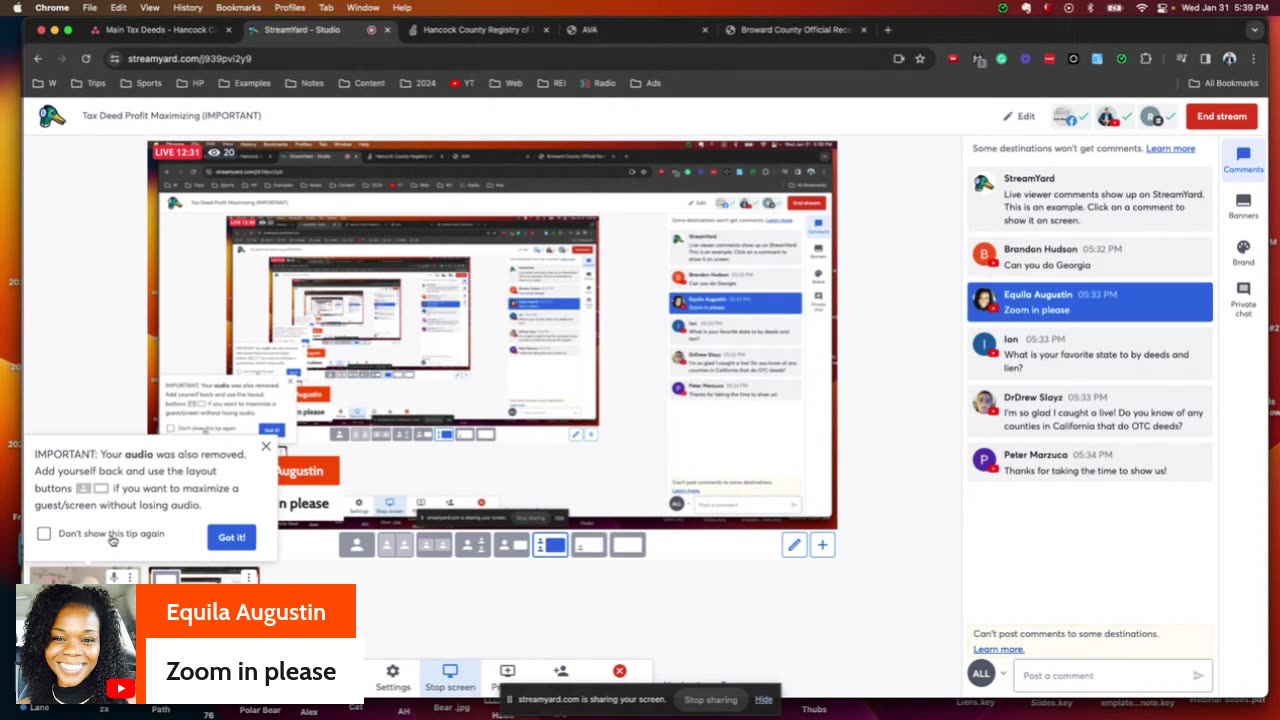Image resolution: width=1280 pixels, height=720 pixels.
Task: Click Stop sharing in the Chrome notice
Action: click(711, 700)
